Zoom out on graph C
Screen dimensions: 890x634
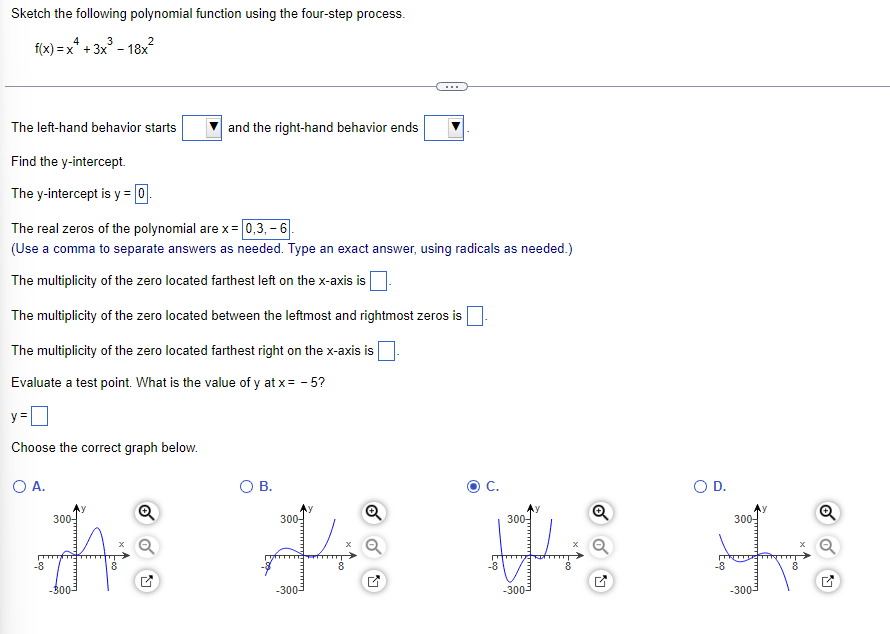coord(600,548)
